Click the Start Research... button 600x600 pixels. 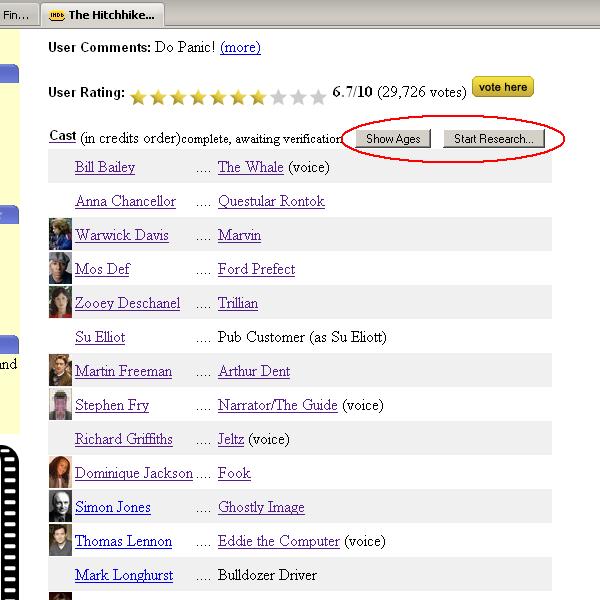pyautogui.click(x=494, y=139)
